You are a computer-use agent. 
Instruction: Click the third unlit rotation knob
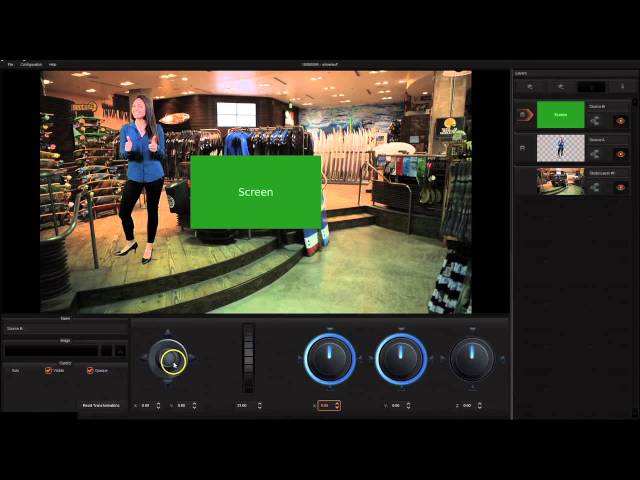[472, 359]
